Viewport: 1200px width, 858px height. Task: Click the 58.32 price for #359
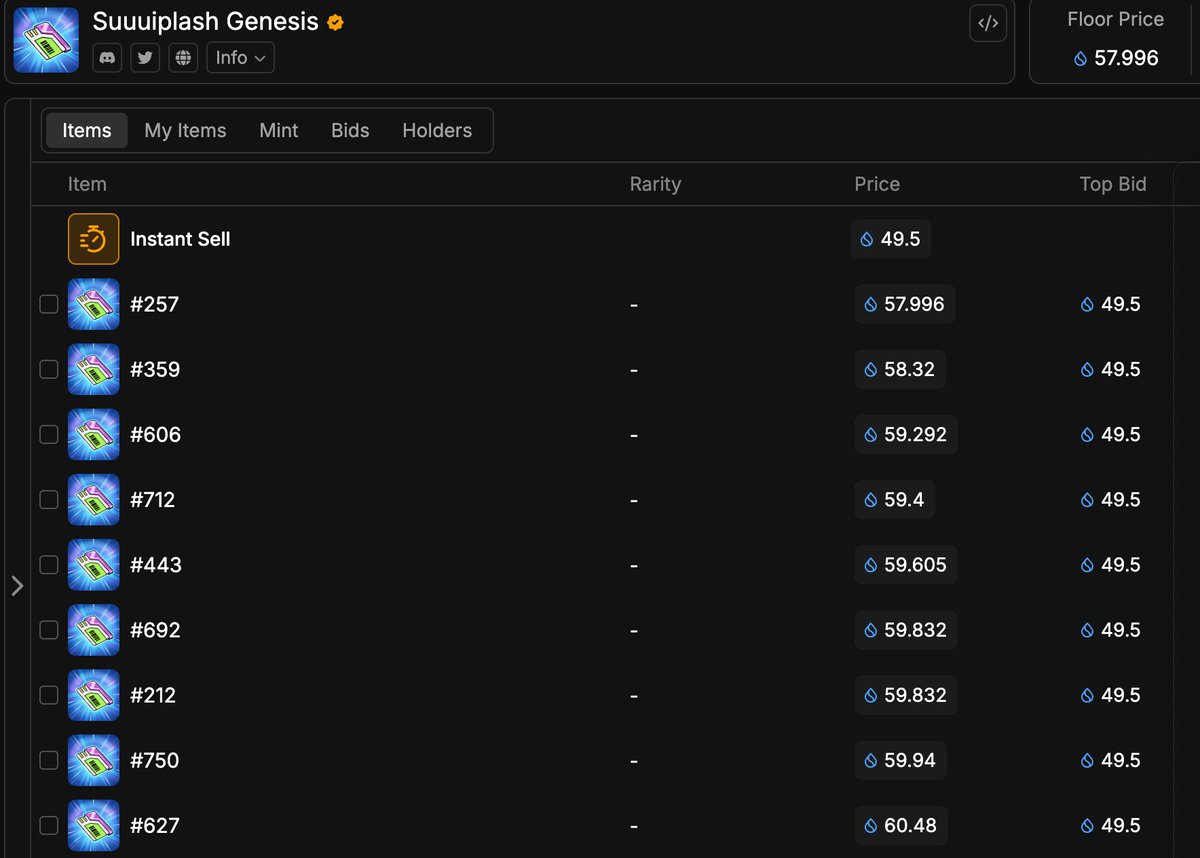(x=900, y=370)
